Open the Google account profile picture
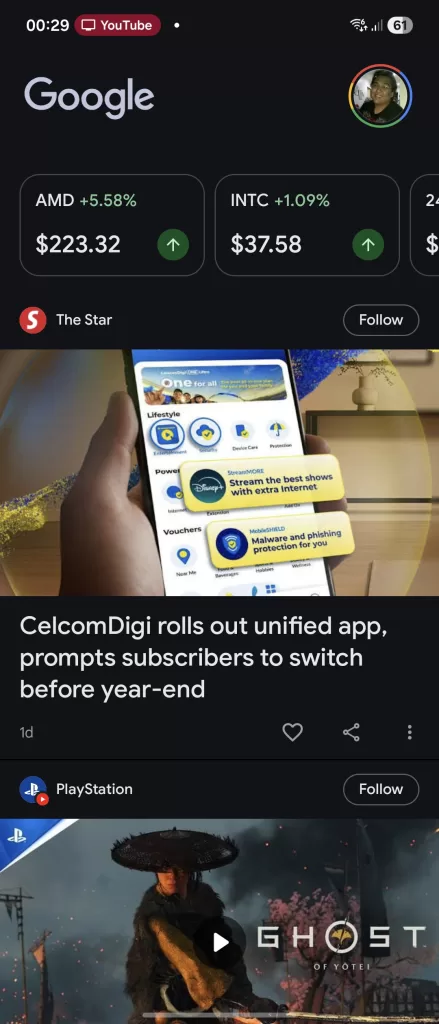Image resolution: width=439 pixels, height=1024 pixels. [x=380, y=96]
